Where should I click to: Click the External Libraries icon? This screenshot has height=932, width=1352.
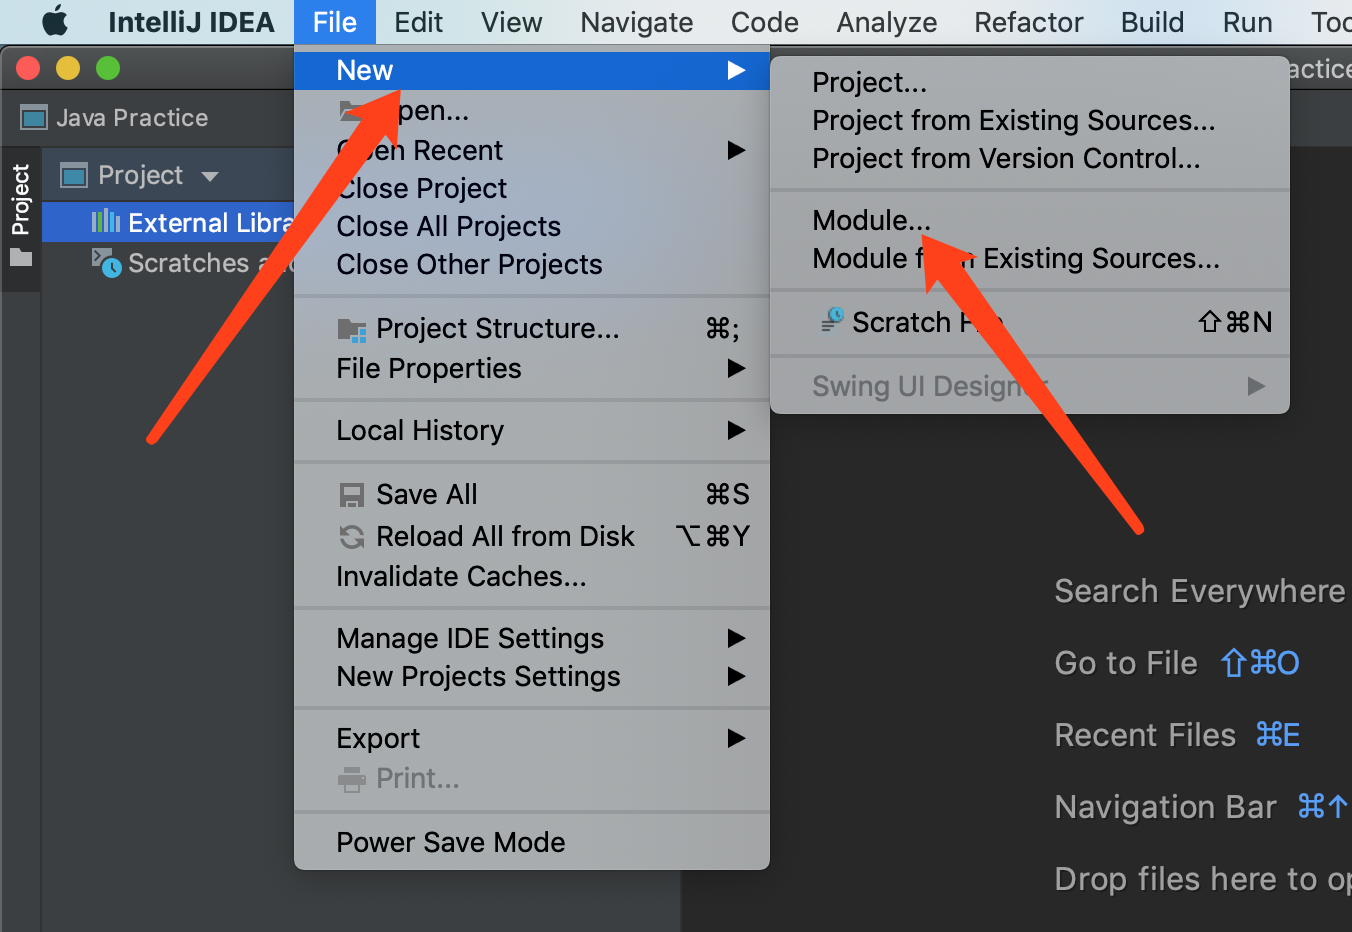coord(105,222)
